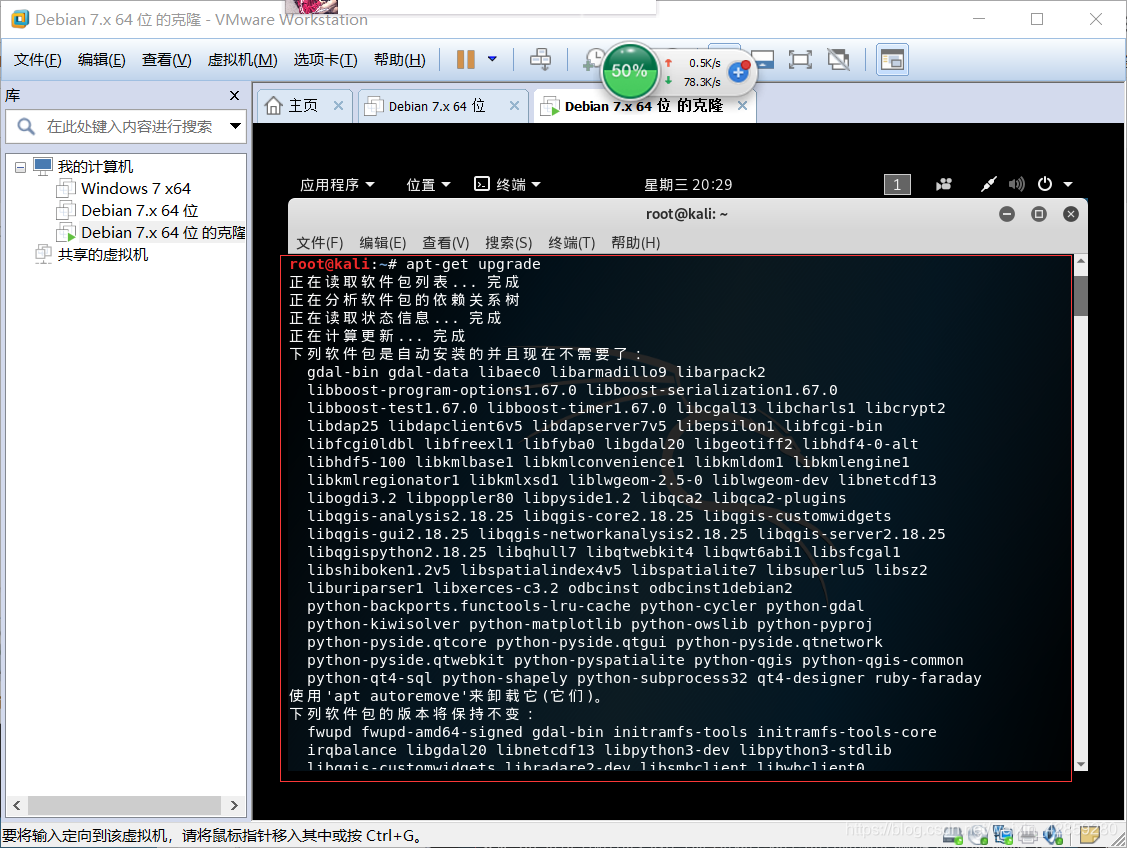Open the power options dropdown arrow beside pause
Image resolution: width=1127 pixels, height=848 pixels.
pos(492,60)
